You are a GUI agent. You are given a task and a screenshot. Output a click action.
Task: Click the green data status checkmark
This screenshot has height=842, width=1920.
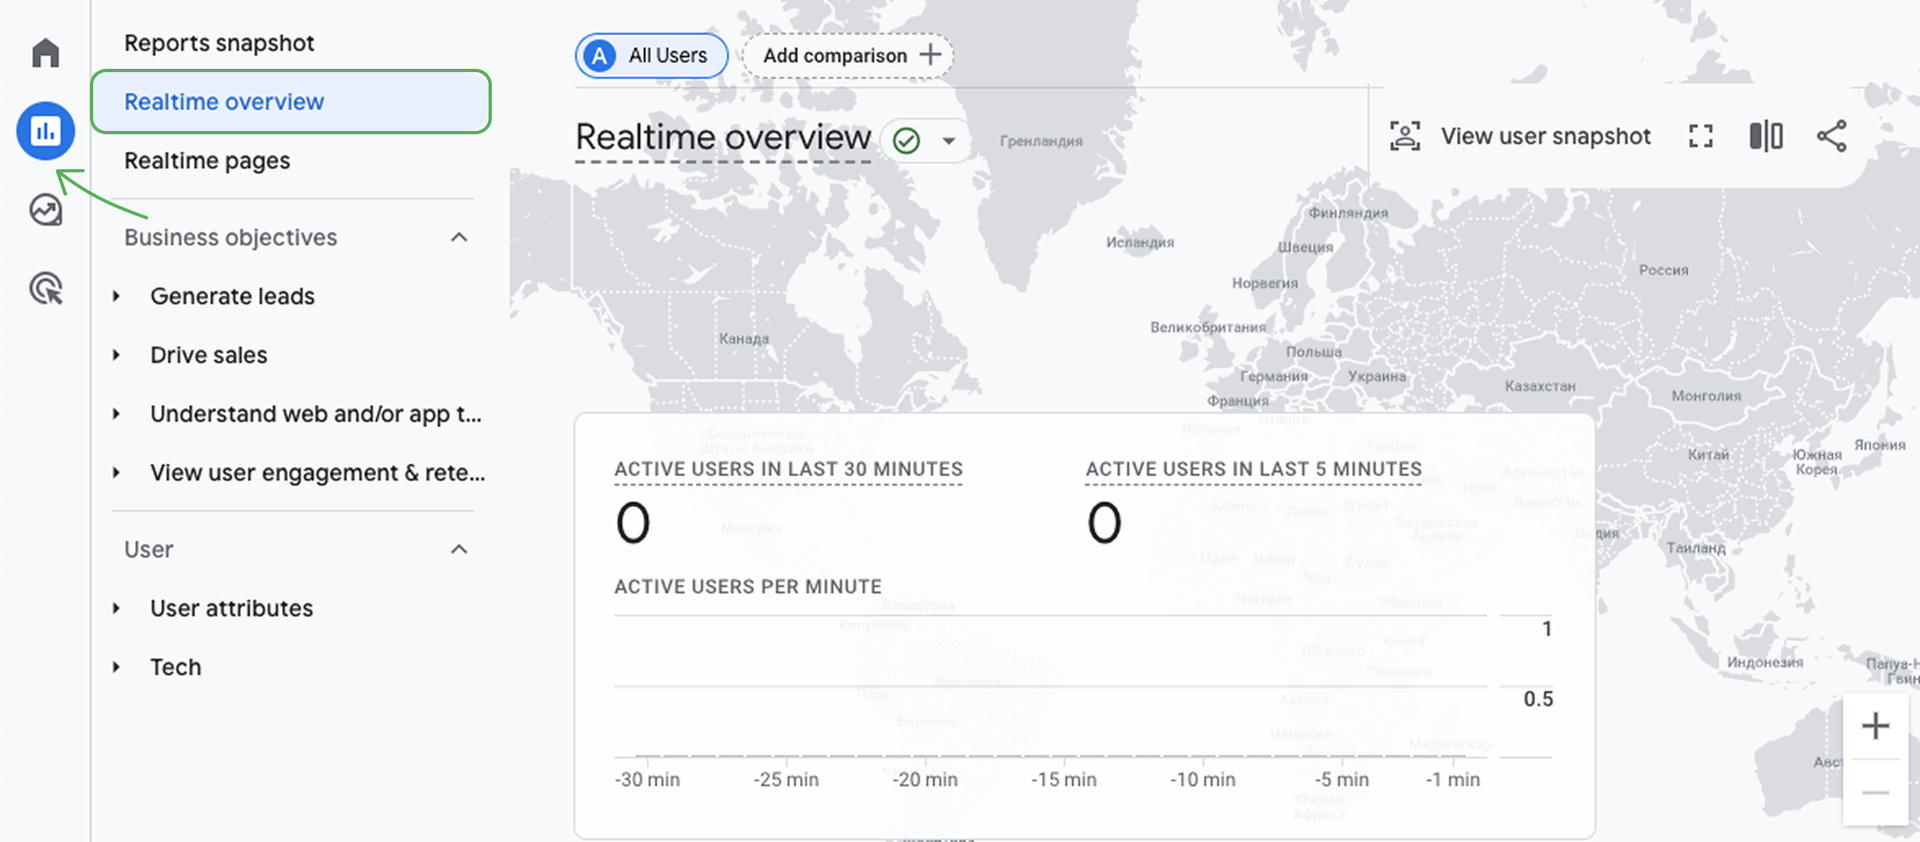coord(906,141)
